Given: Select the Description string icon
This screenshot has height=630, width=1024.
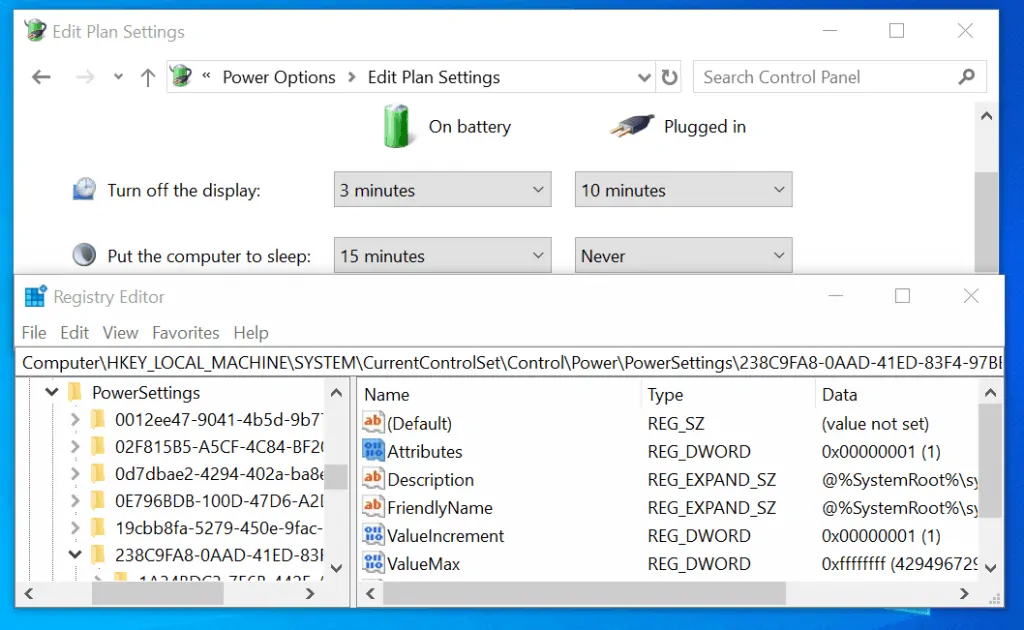Looking at the screenshot, I should [x=373, y=479].
